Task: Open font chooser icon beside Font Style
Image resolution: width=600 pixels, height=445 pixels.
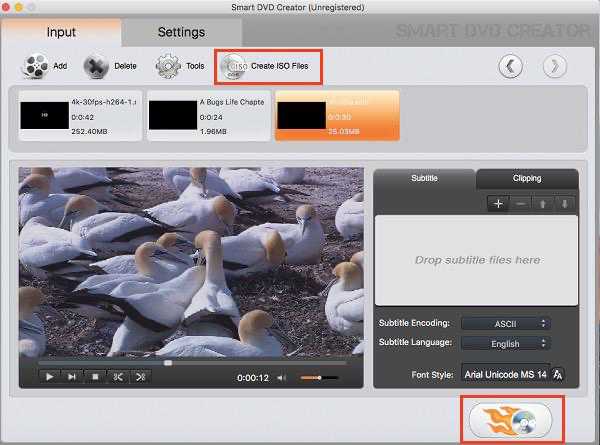Action: coord(558,374)
